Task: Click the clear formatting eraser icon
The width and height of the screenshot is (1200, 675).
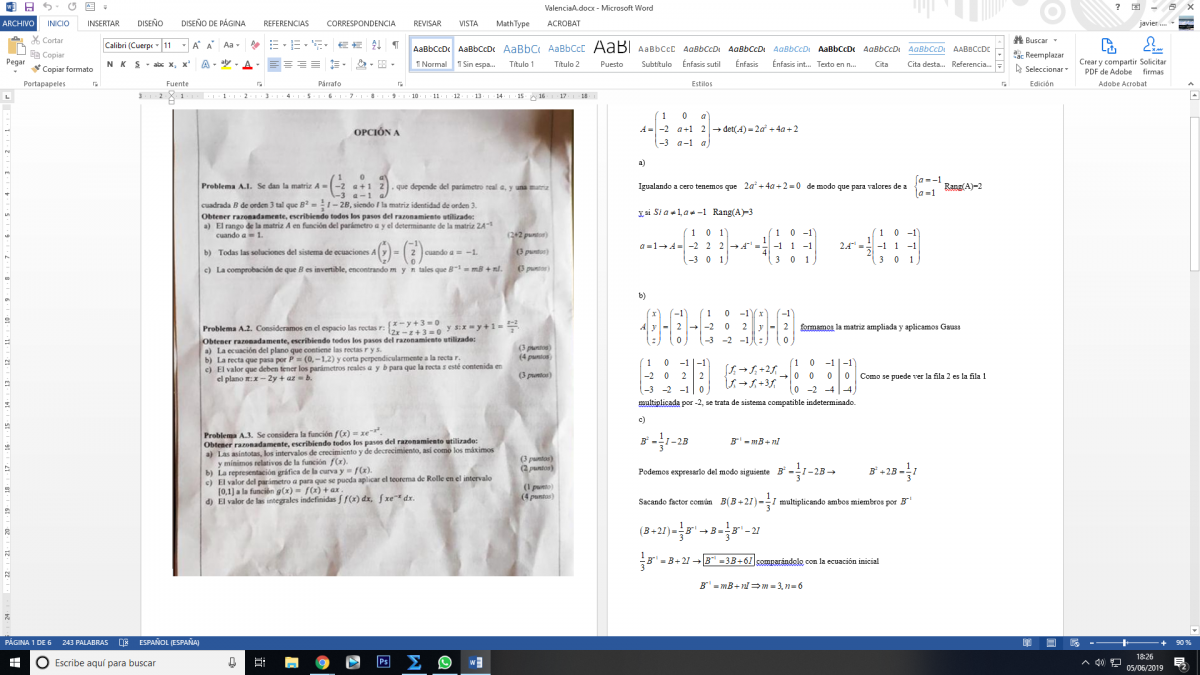Action: [x=255, y=45]
